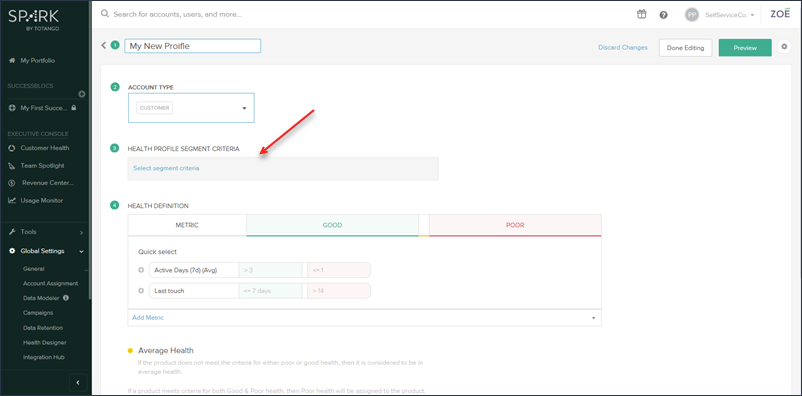Click the Team Spotlight icon
Screen dimensions: 802x396
[x=12, y=166]
